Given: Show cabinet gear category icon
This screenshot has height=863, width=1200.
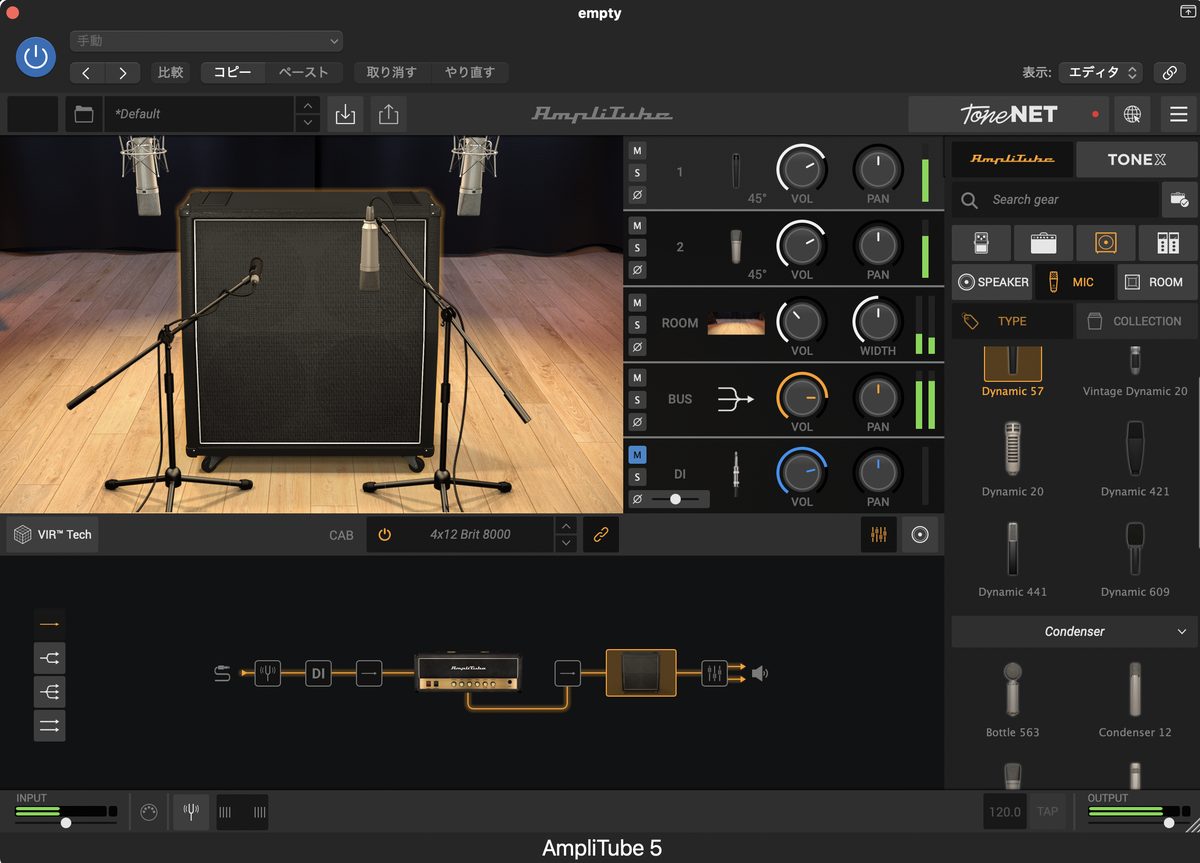Looking at the screenshot, I should [x=1106, y=243].
